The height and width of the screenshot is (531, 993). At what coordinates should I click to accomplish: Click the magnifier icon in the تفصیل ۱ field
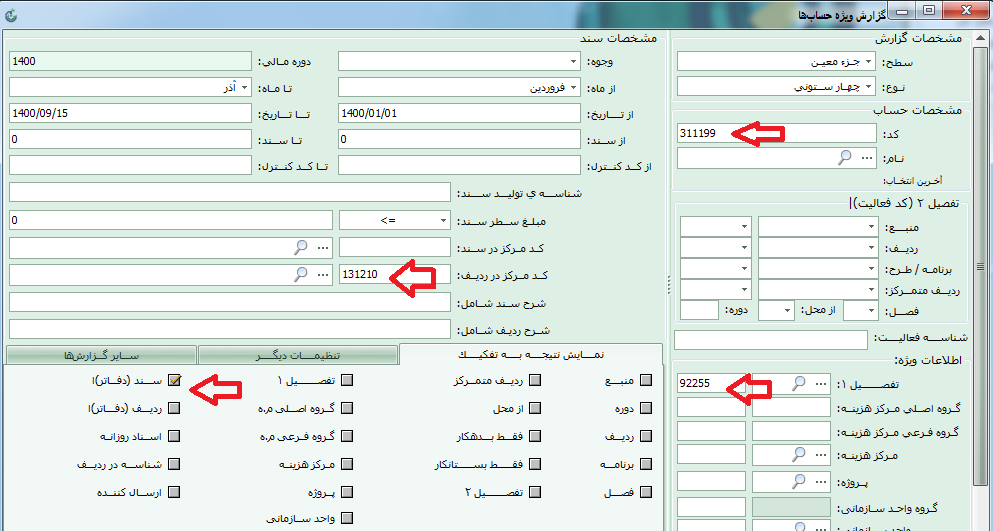799,383
